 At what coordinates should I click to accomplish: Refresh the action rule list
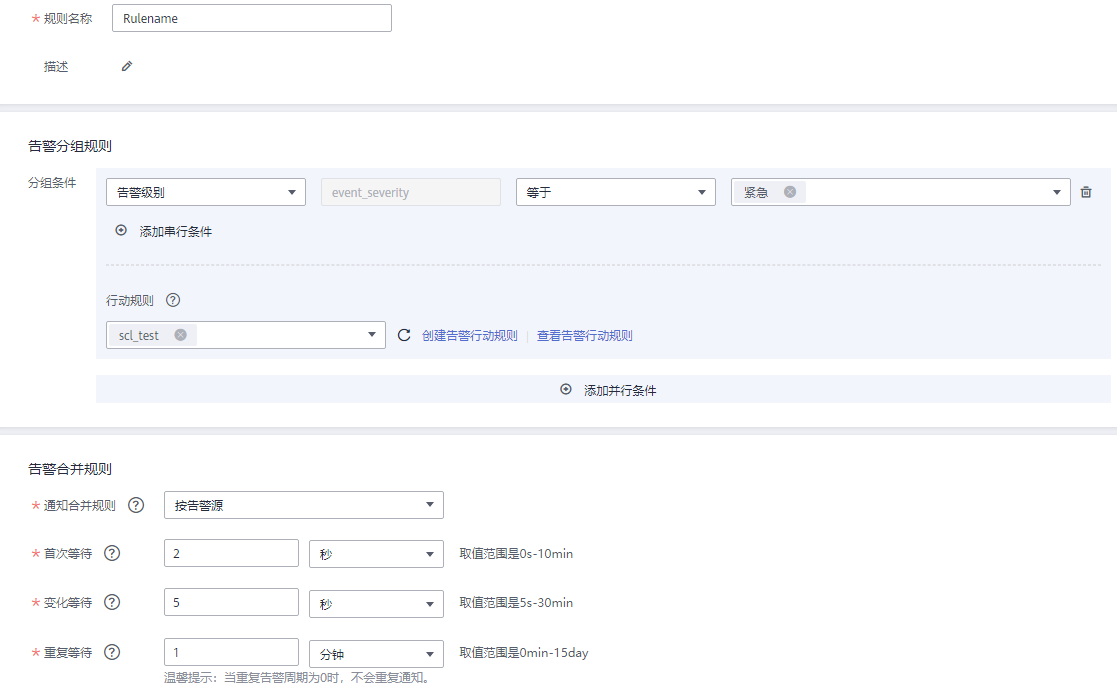tap(404, 336)
